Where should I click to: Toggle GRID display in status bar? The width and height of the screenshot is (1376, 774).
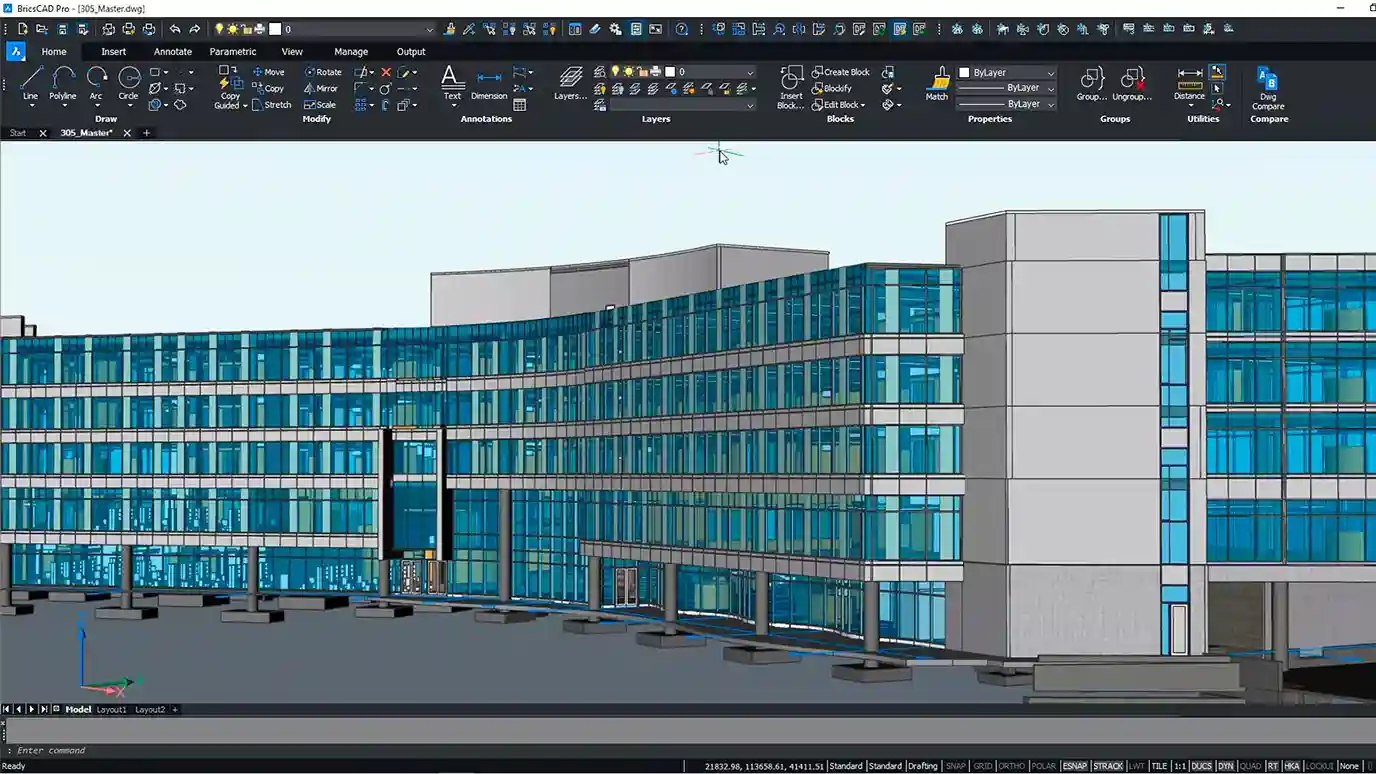coord(983,766)
